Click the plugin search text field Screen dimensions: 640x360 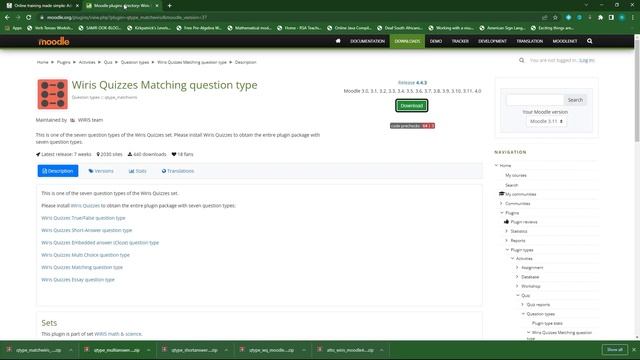coord(535,100)
